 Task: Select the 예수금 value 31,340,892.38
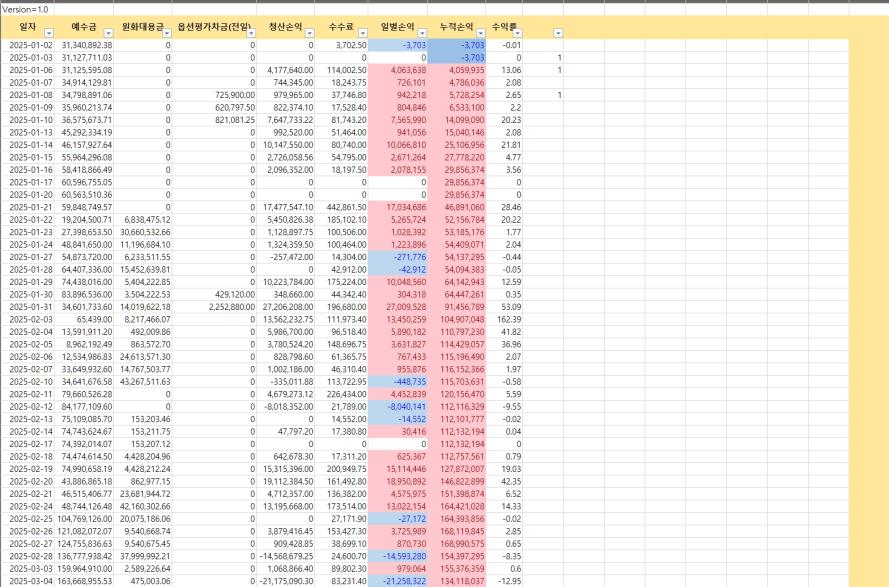84,45
